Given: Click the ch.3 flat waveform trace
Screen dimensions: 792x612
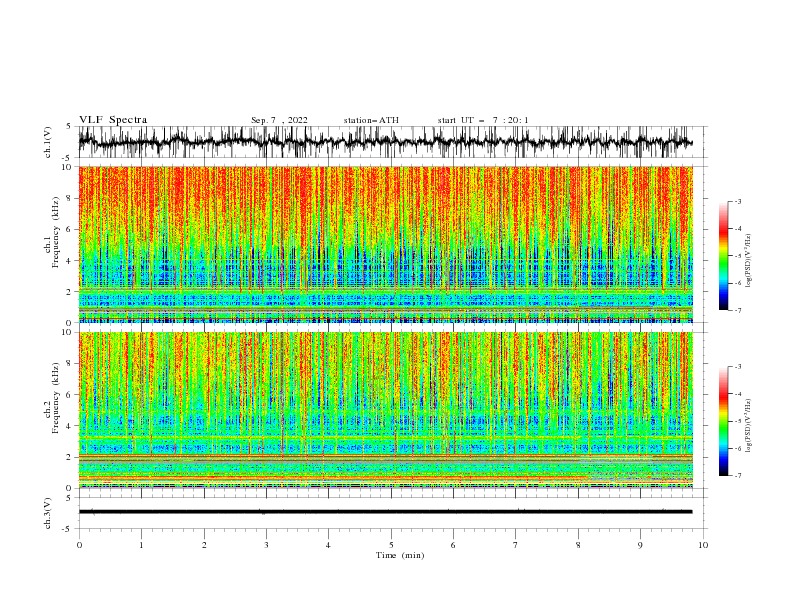Looking at the screenshot, I should tap(385, 512).
